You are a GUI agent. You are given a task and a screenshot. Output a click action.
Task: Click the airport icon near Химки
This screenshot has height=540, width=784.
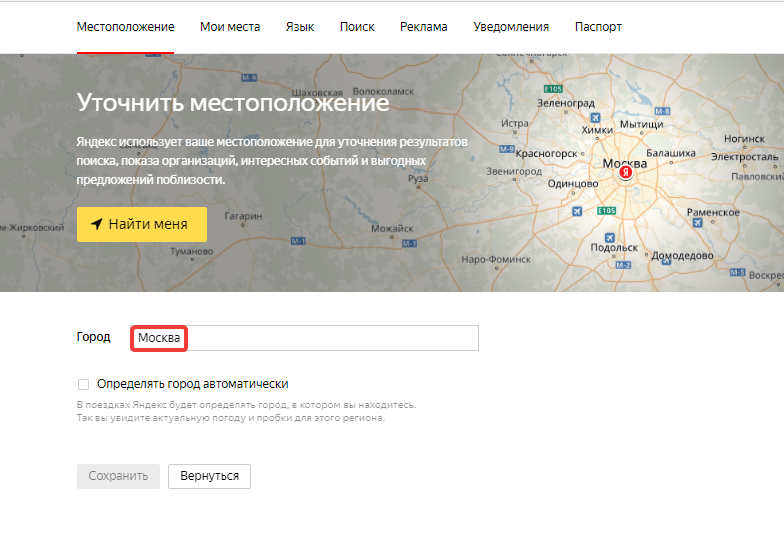tap(595, 118)
